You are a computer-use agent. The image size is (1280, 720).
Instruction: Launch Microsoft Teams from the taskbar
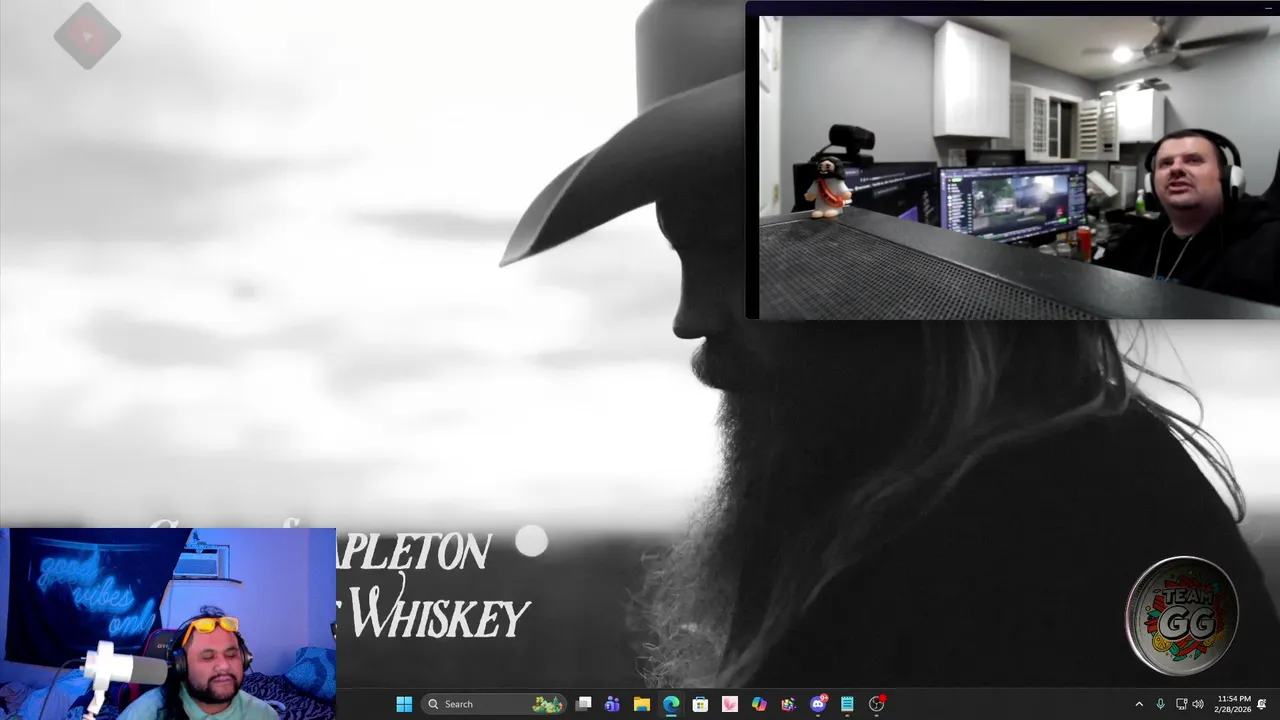tap(612, 704)
